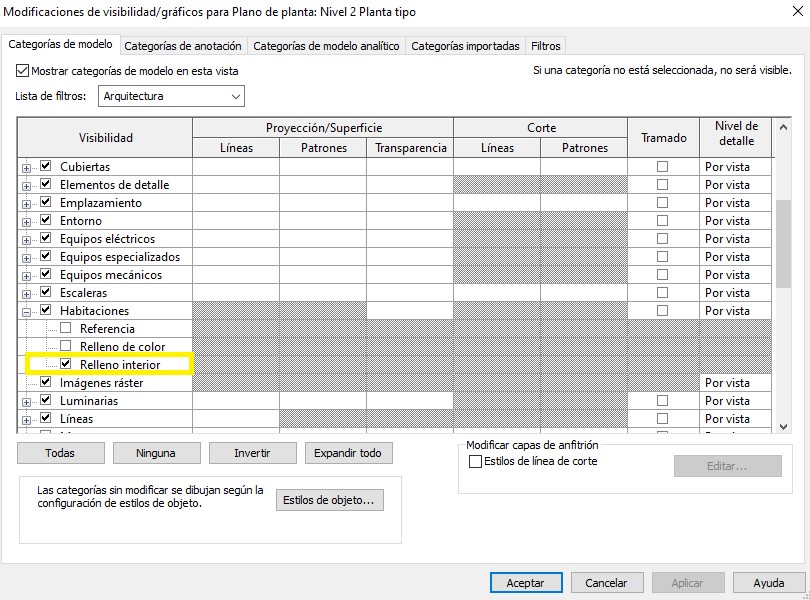Enable Tramado checkbox for Cubiertas row
810x600 pixels.
click(662, 167)
